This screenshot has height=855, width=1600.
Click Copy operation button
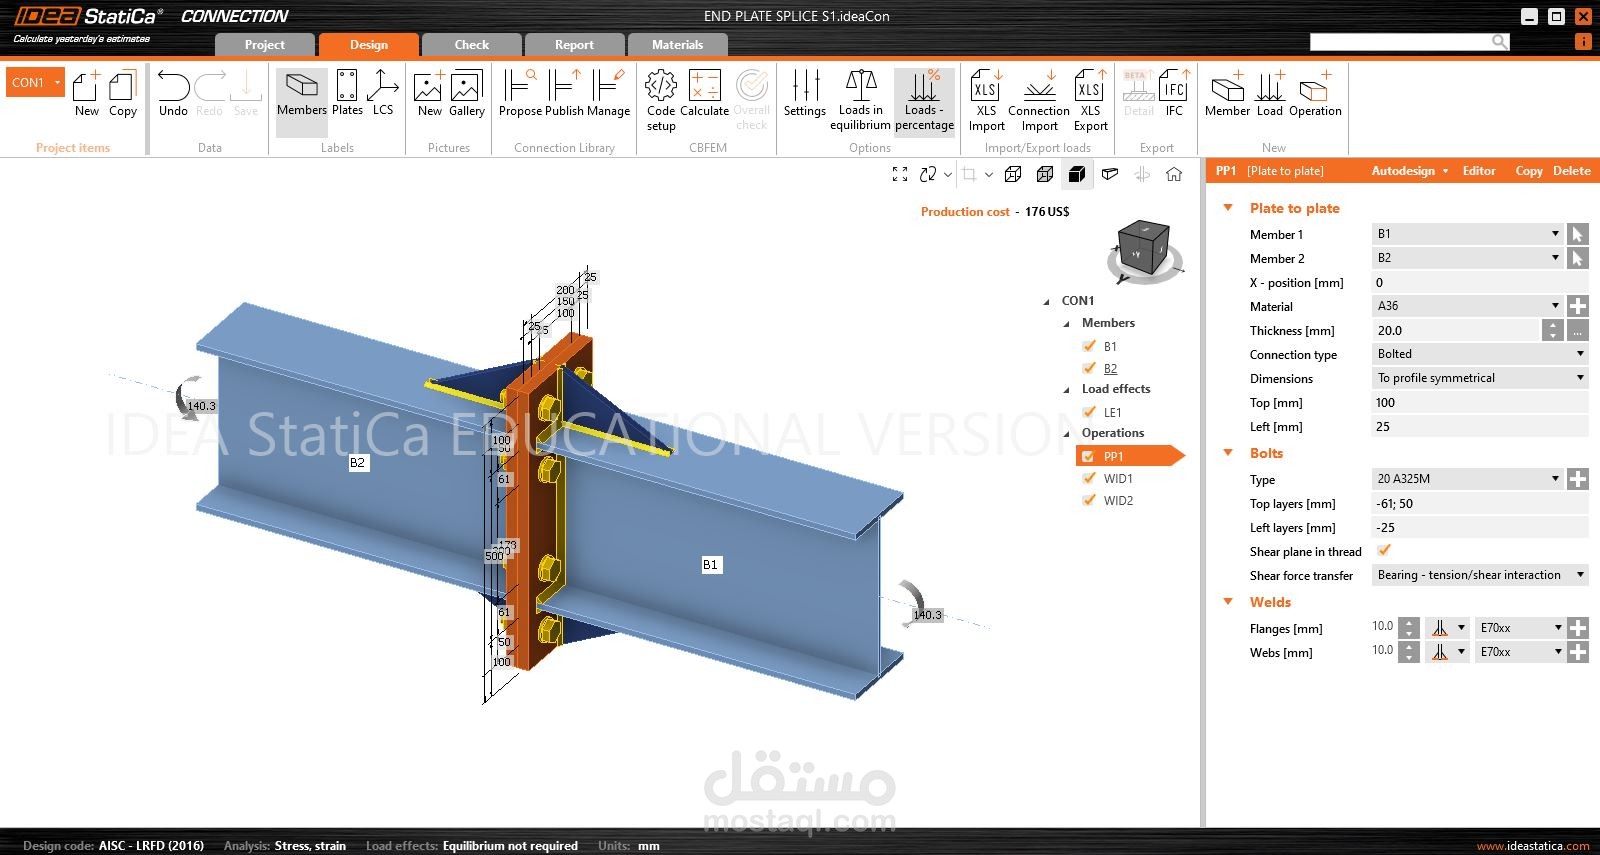(x=1528, y=171)
